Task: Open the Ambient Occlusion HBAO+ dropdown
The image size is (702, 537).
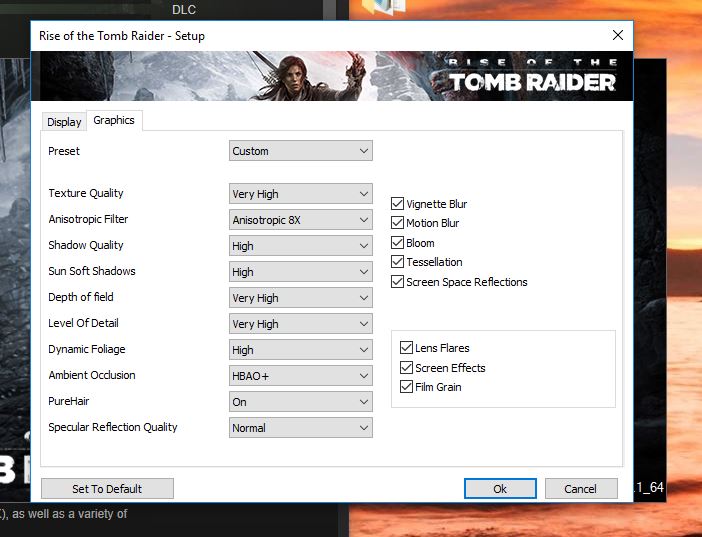Action: pyautogui.click(x=300, y=376)
